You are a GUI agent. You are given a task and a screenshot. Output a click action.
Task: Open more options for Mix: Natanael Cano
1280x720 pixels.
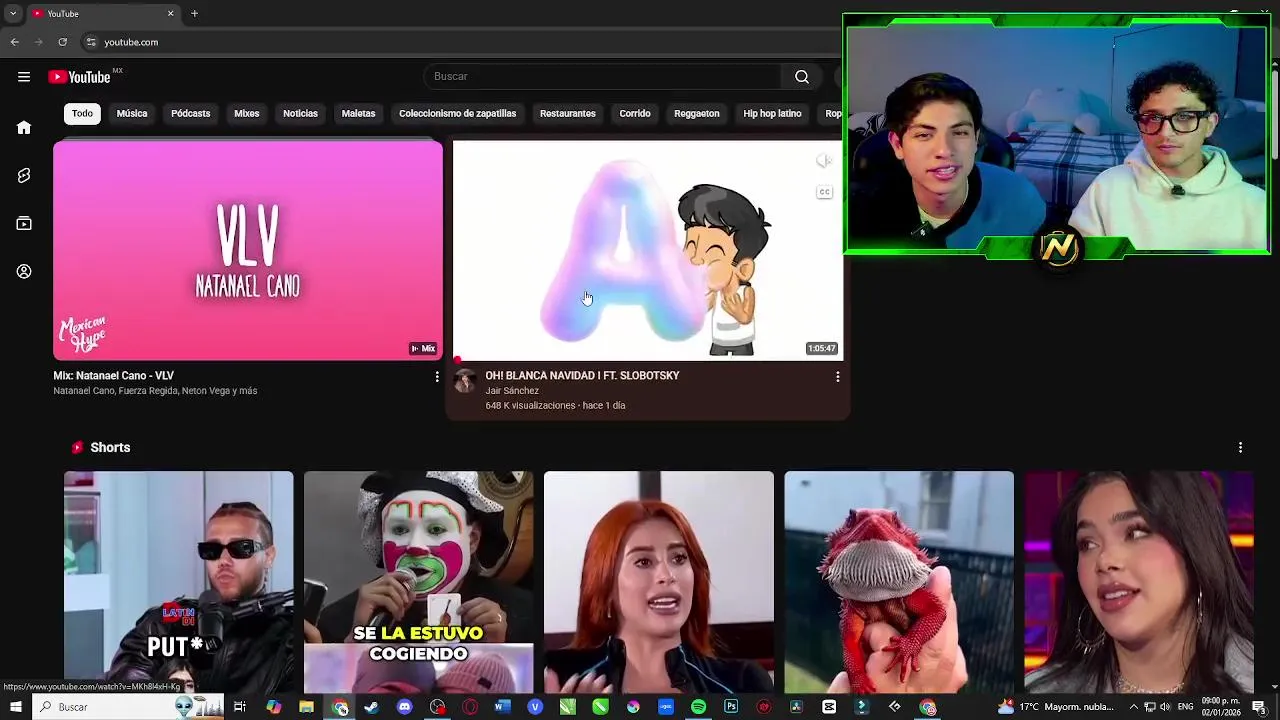tap(437, 377)
